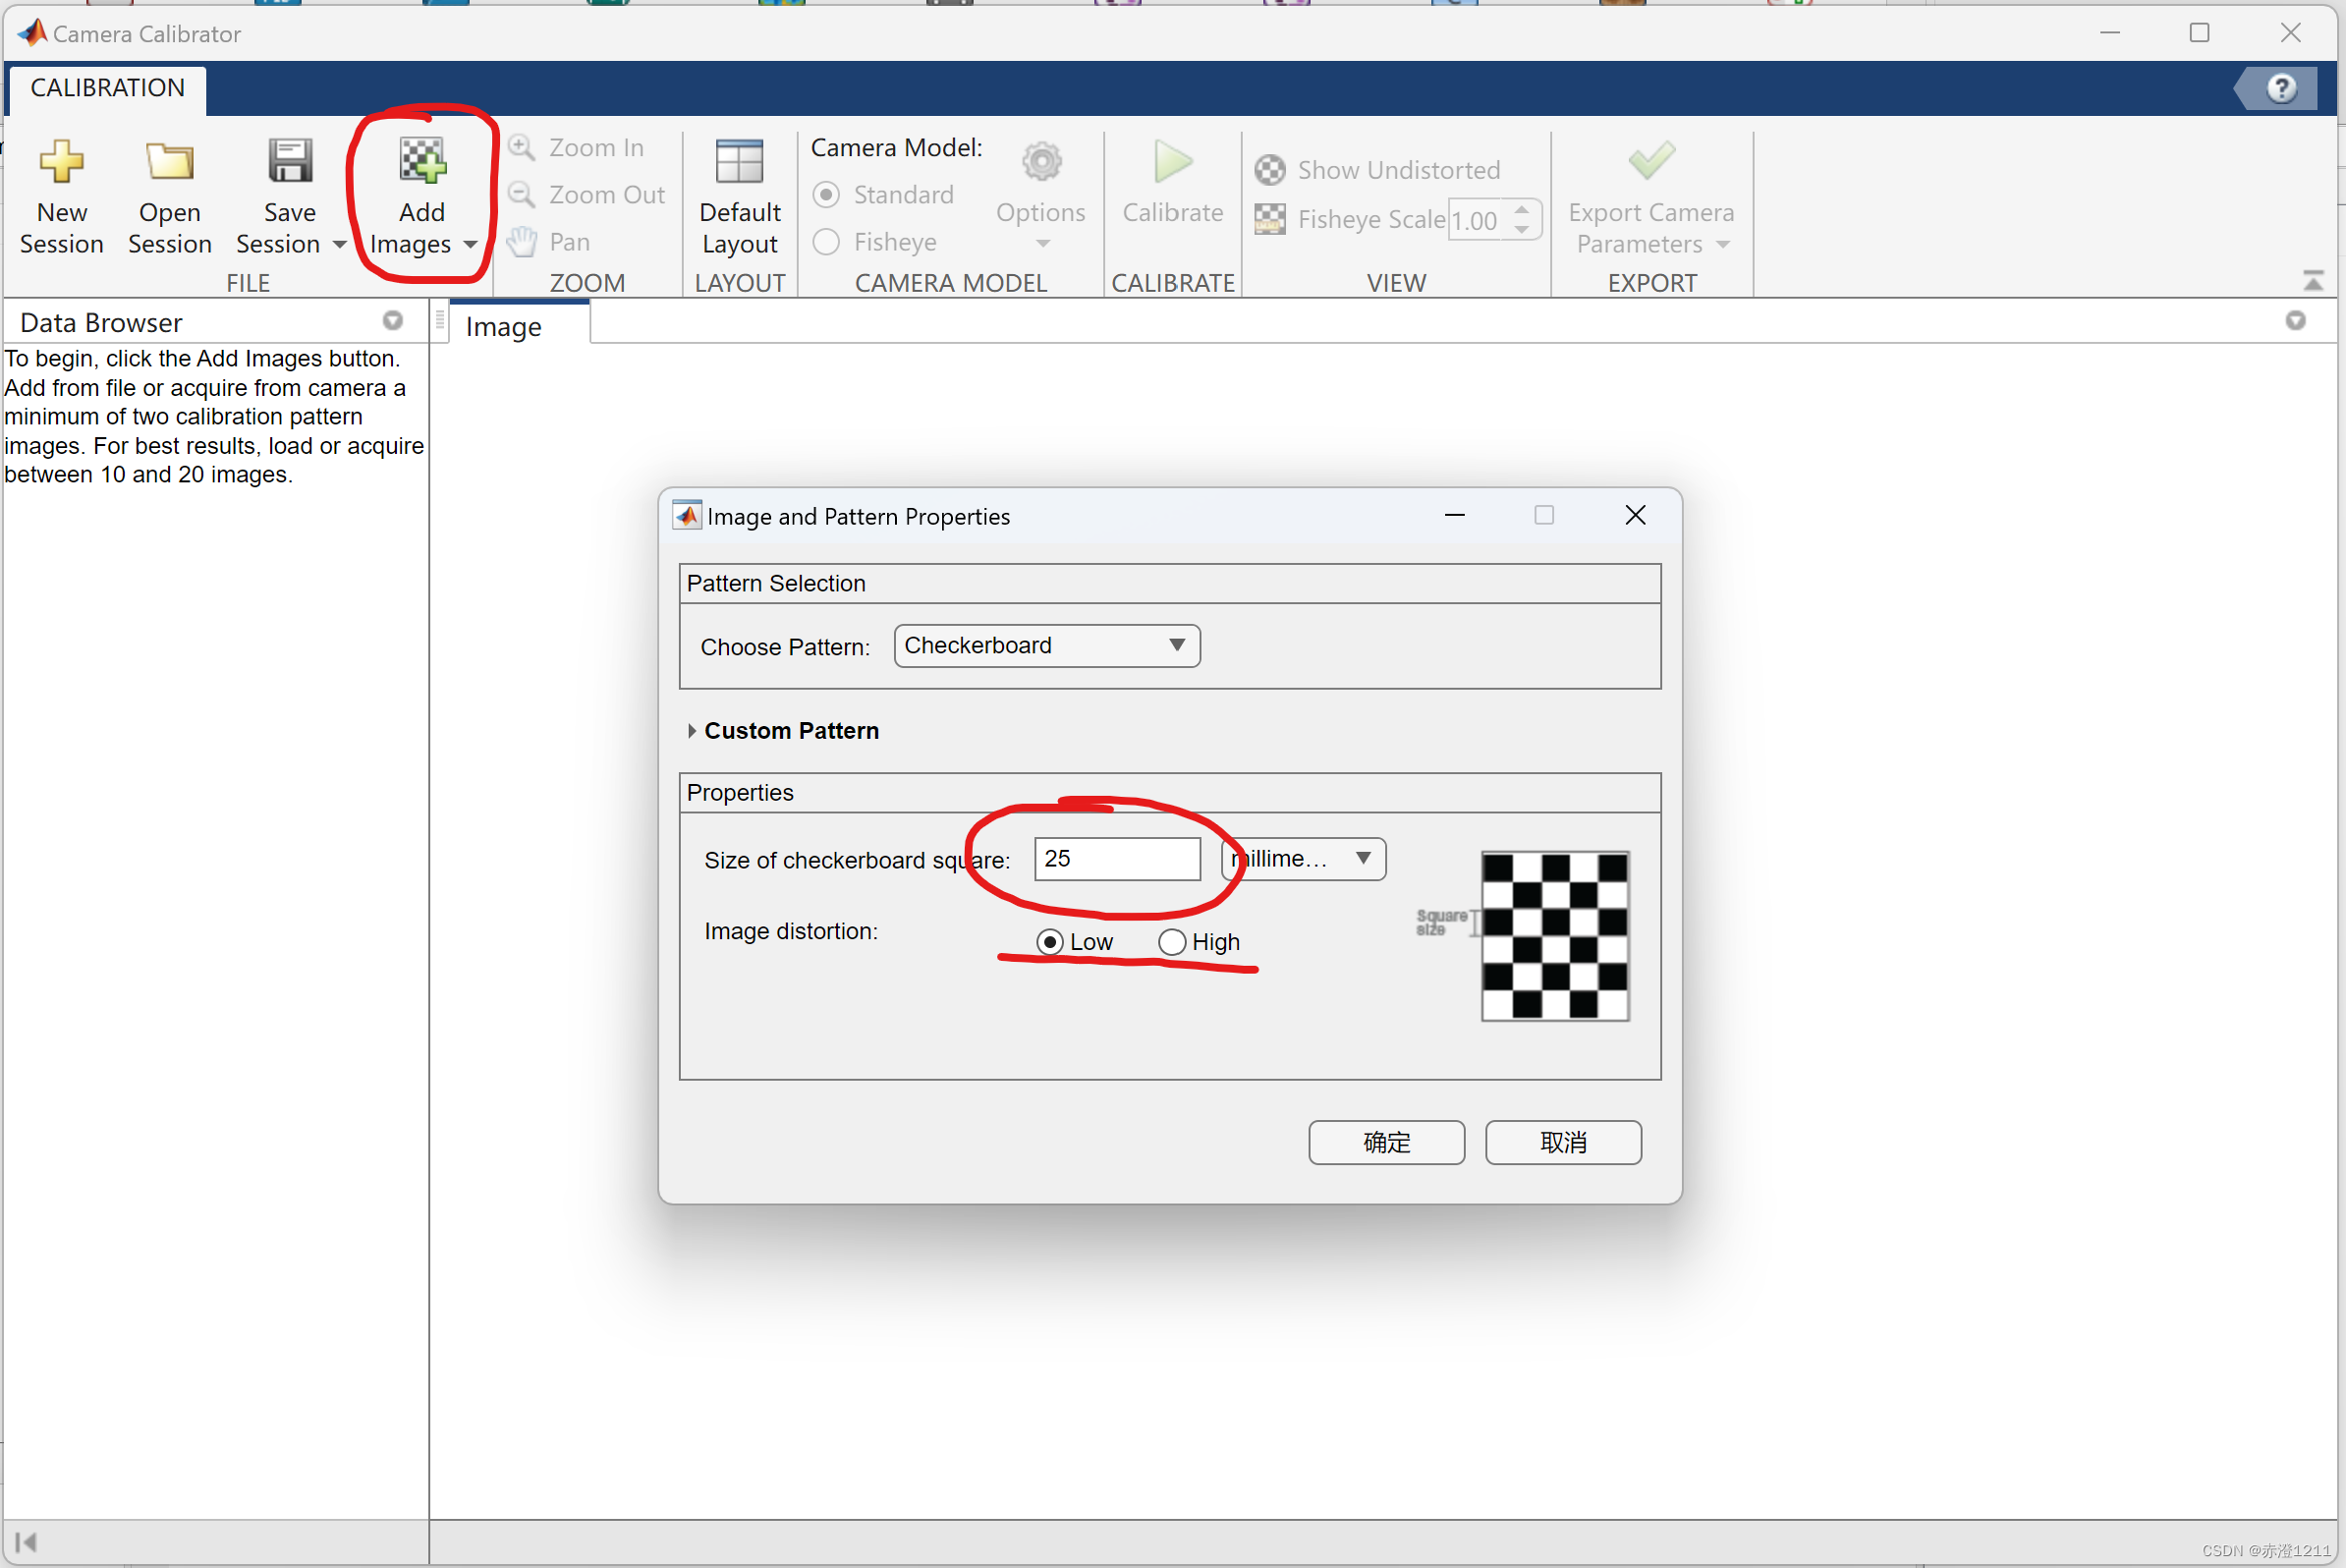This screenshot has height=1568, width=2346.
Task: Select the Image document tab
Action: point(503,327)
